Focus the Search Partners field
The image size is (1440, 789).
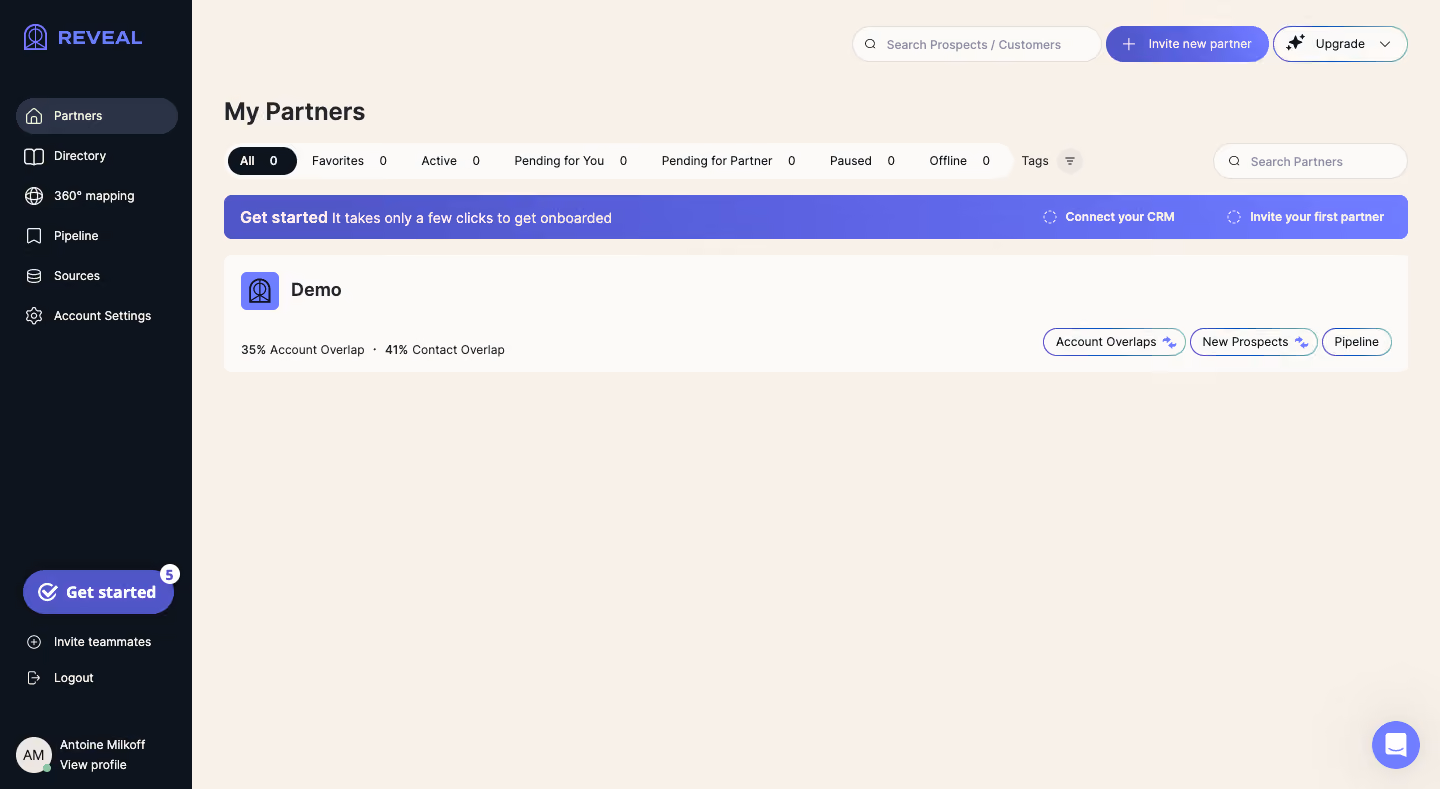[1310, 161]
